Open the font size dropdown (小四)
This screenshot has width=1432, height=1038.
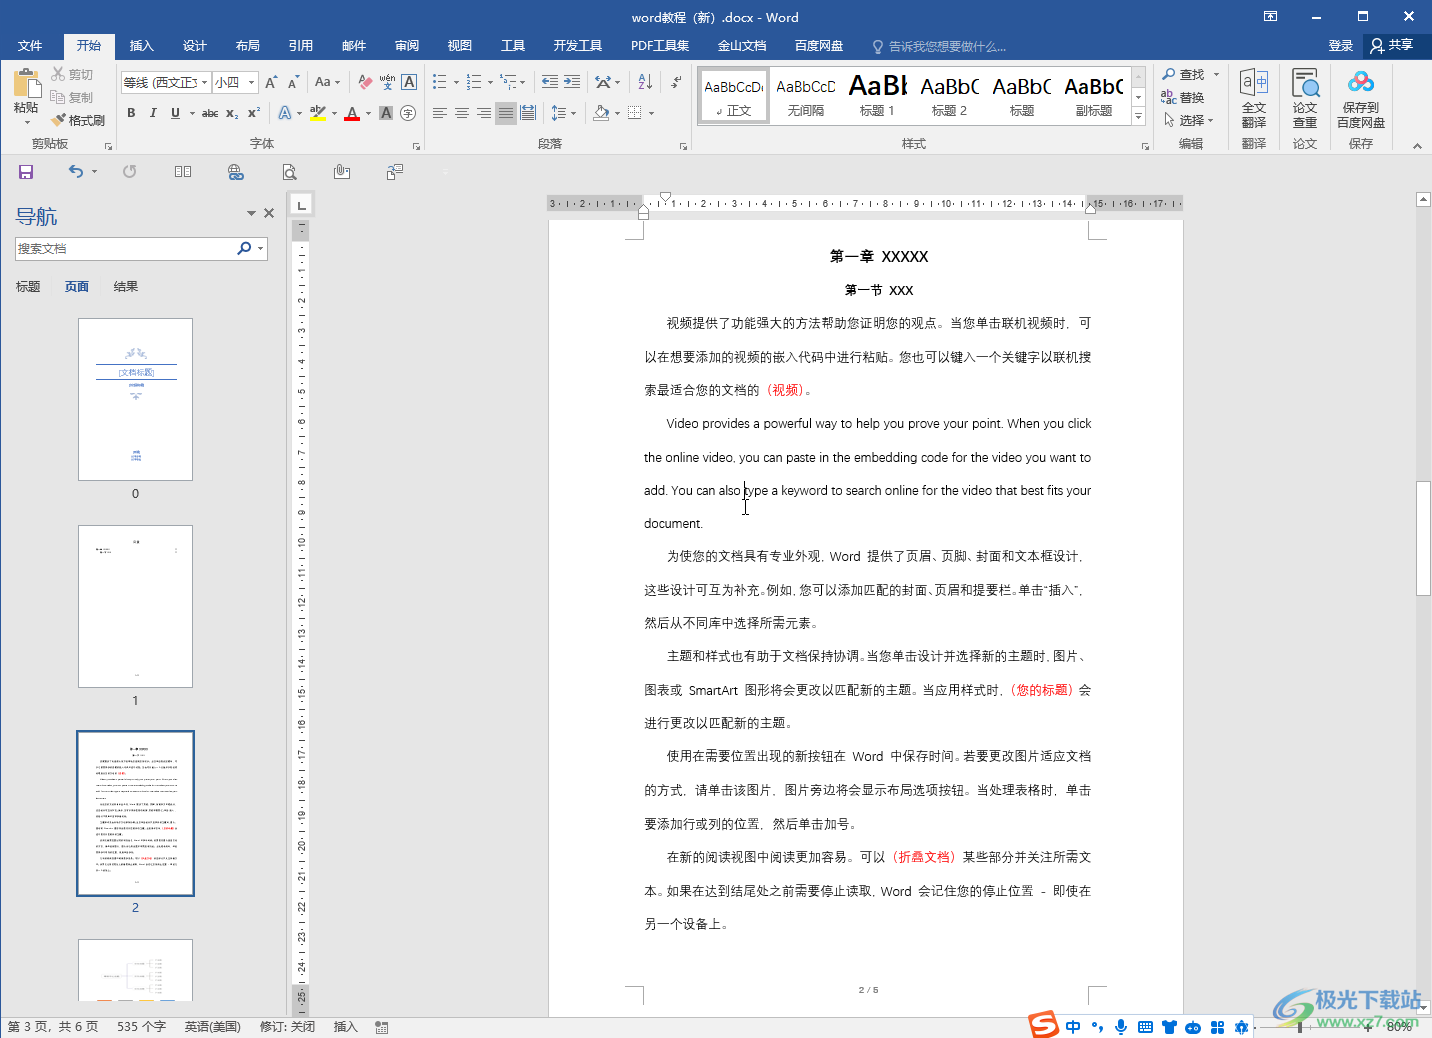(x=252, y=82)
